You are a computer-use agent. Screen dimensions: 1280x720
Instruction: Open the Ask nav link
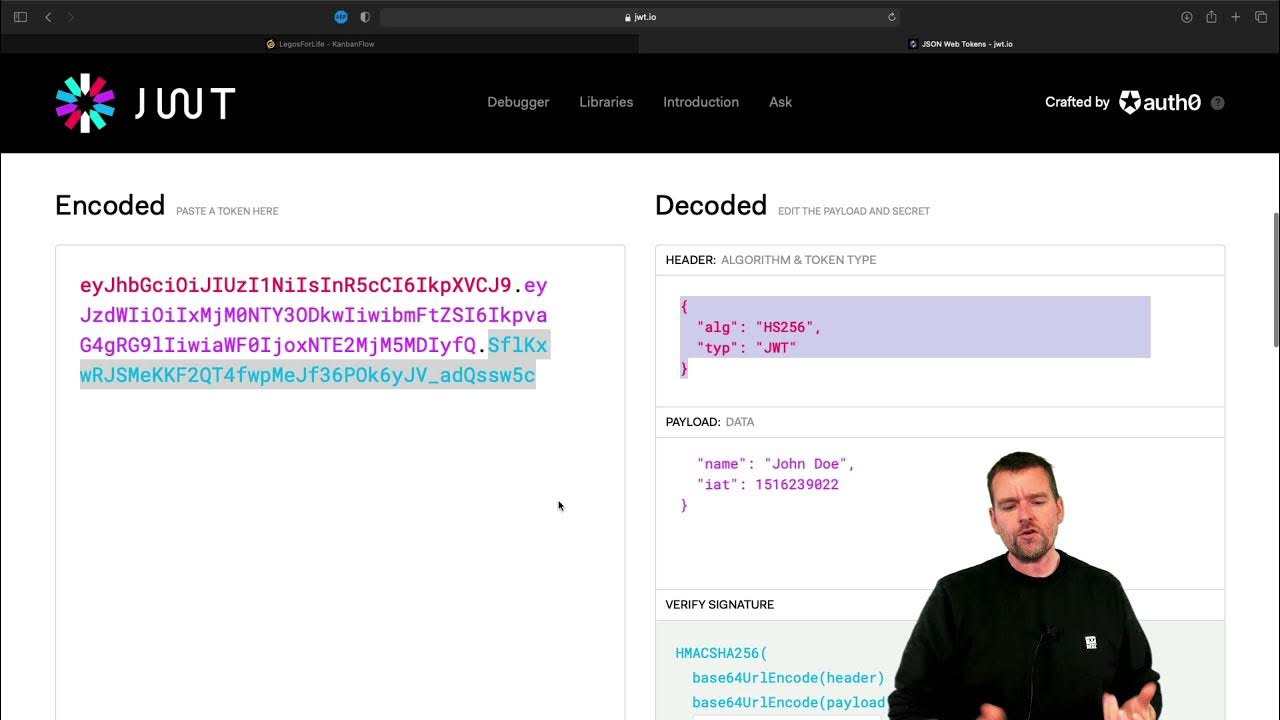(780, 102)
